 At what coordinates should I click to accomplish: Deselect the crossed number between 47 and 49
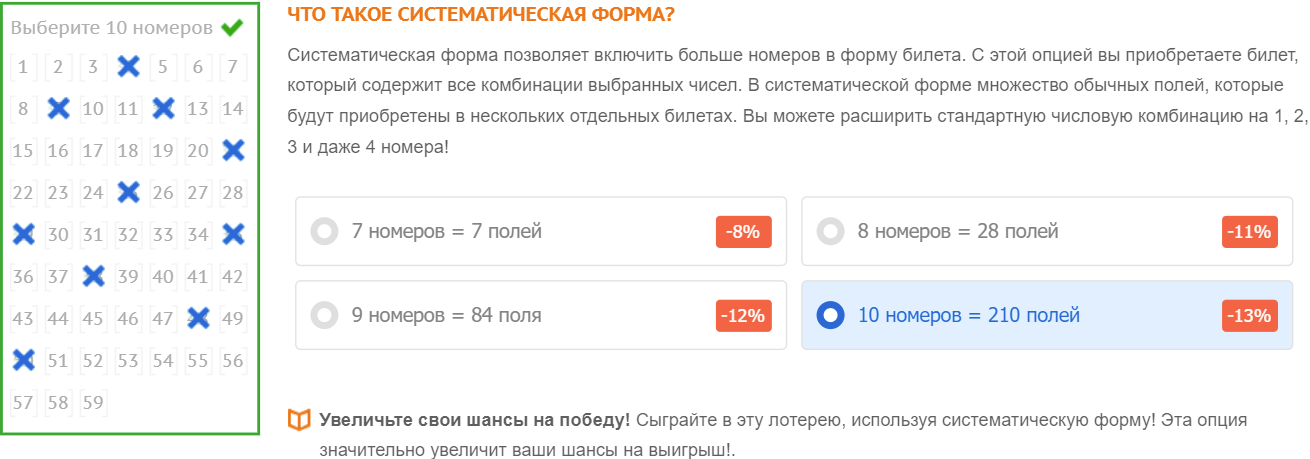pos(198,318)
